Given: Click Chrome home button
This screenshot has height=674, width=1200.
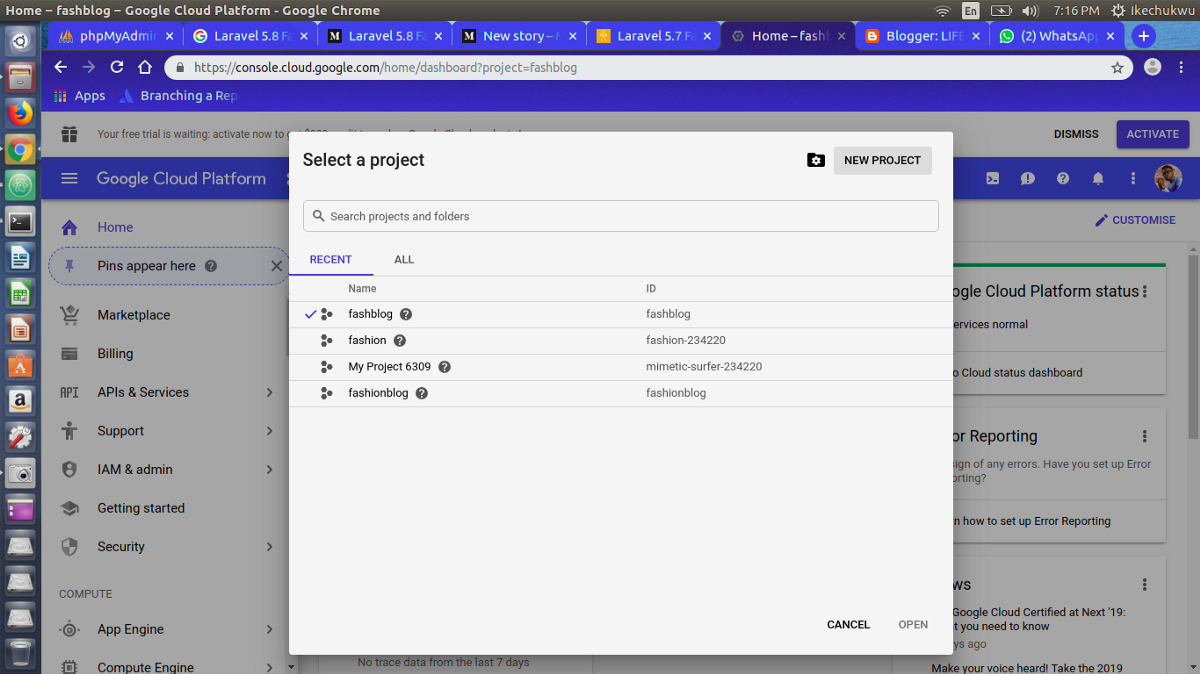Looking at the screenshot, I should [x=145, y=67].
